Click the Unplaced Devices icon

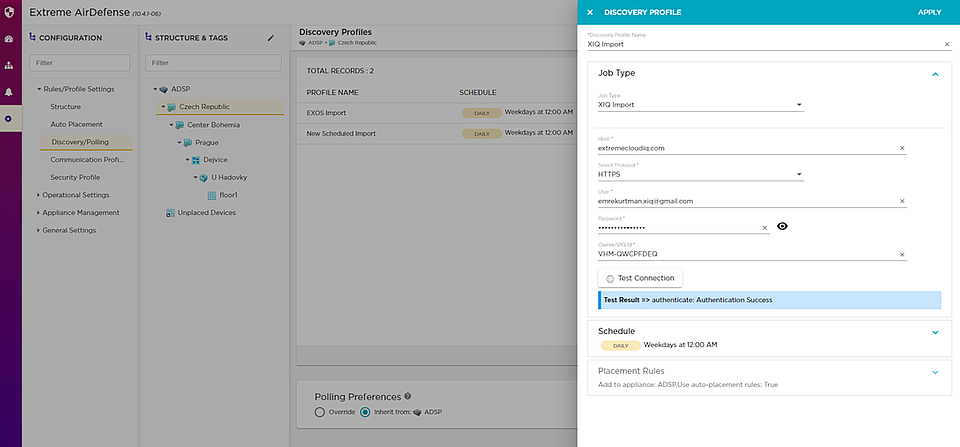(x=170, y=213)
